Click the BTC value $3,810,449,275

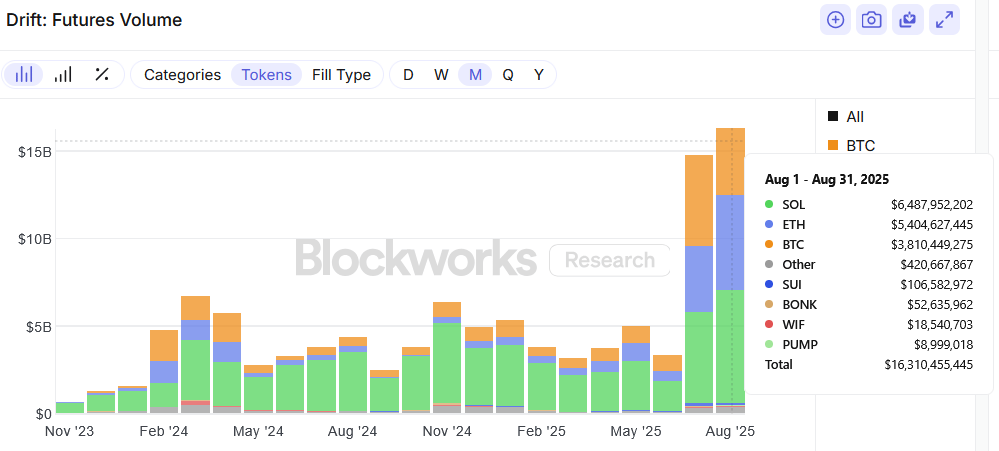[932, 245]
